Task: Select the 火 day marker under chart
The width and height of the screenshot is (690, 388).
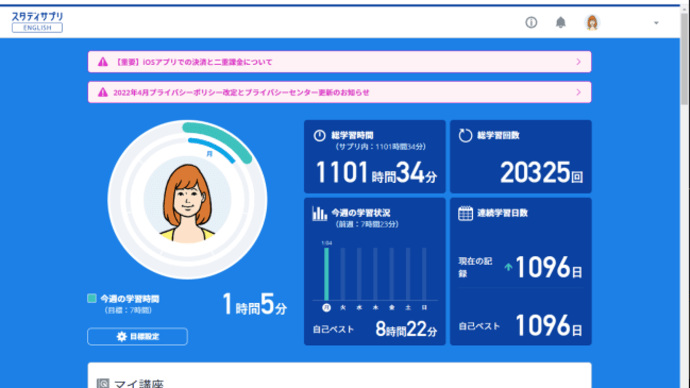Action: click(x=343, y=307)
